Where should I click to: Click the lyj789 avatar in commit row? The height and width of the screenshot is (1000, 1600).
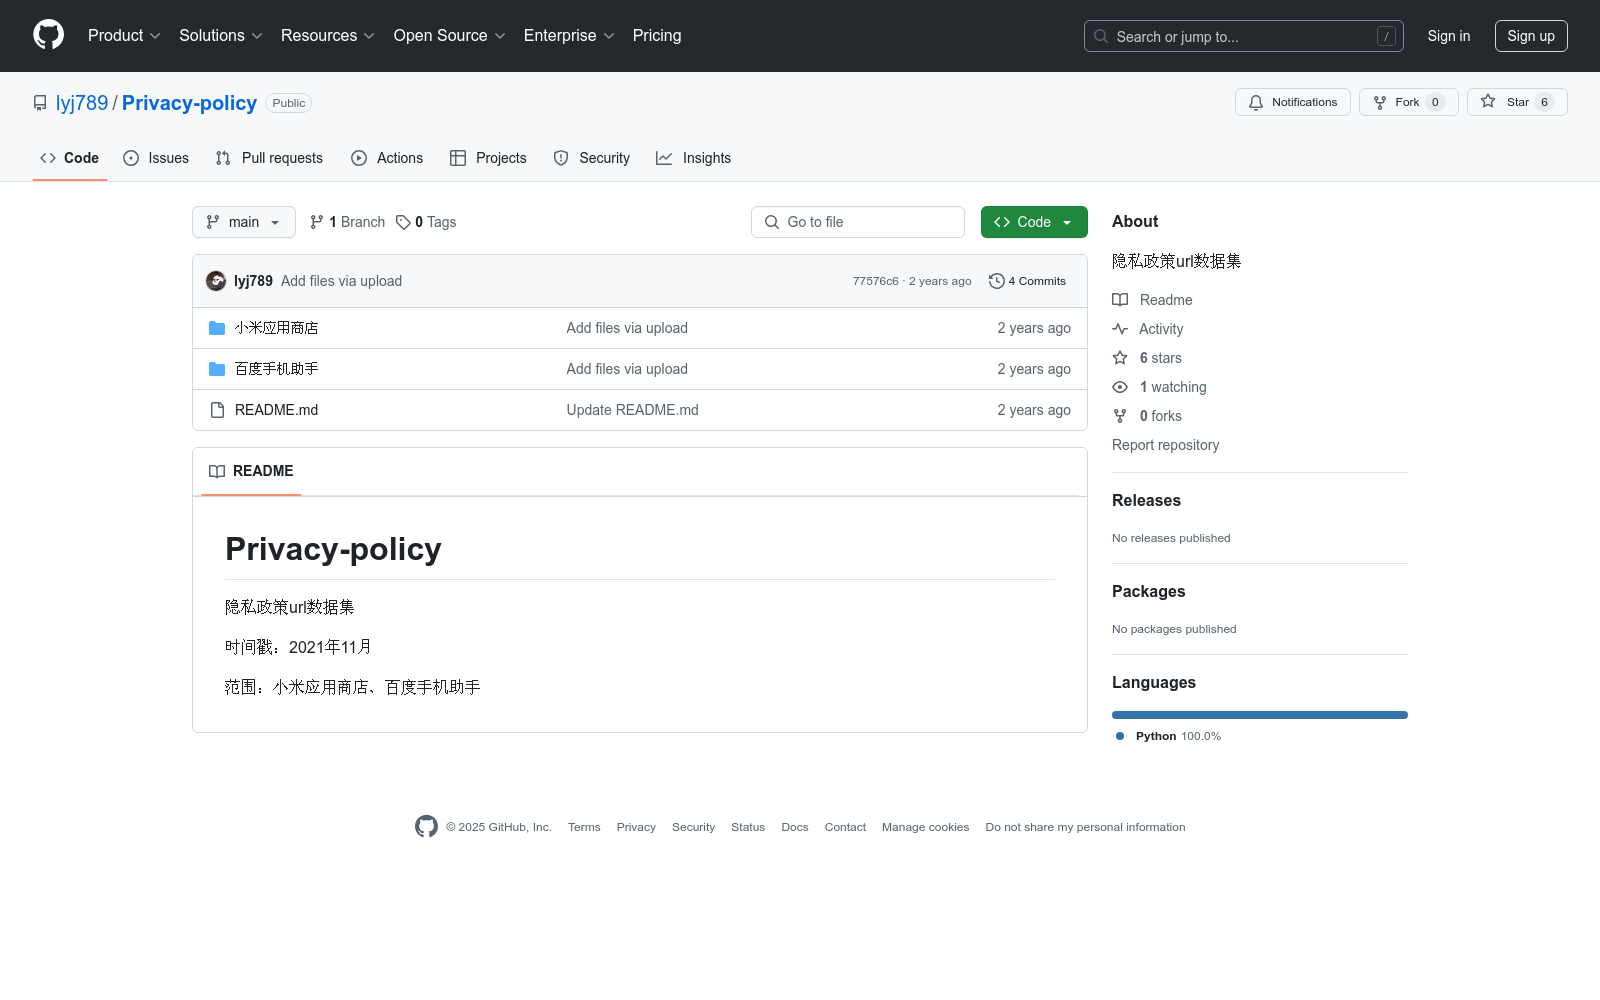(x=216, y=281)
